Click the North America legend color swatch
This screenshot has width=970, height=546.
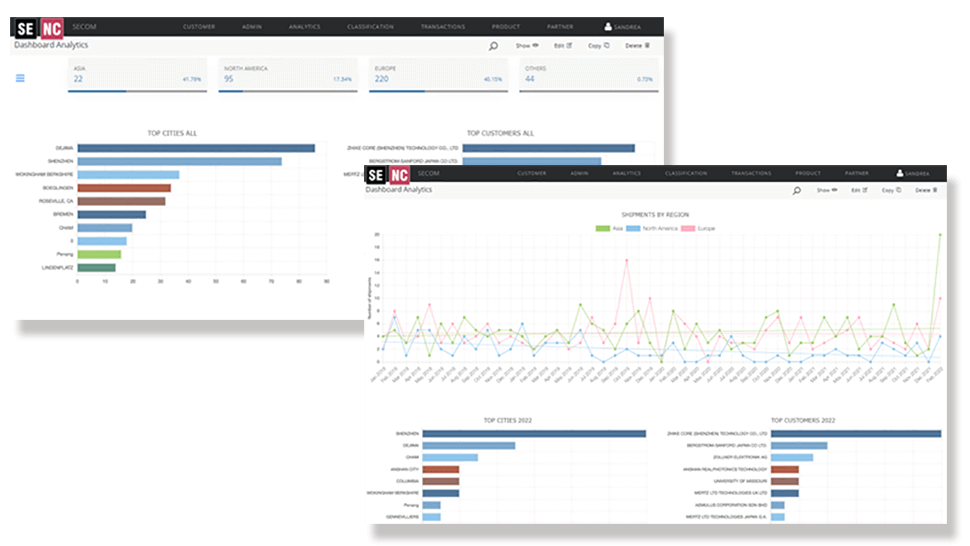(633, 228)
